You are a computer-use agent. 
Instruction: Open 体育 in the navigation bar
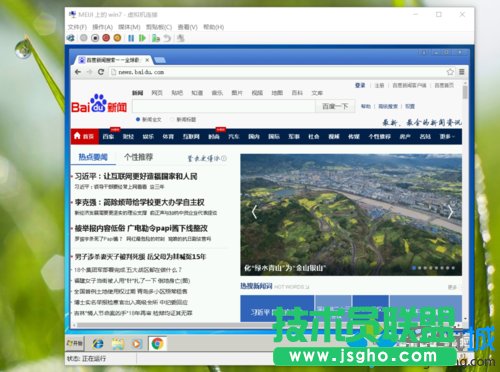click(168, 137)
